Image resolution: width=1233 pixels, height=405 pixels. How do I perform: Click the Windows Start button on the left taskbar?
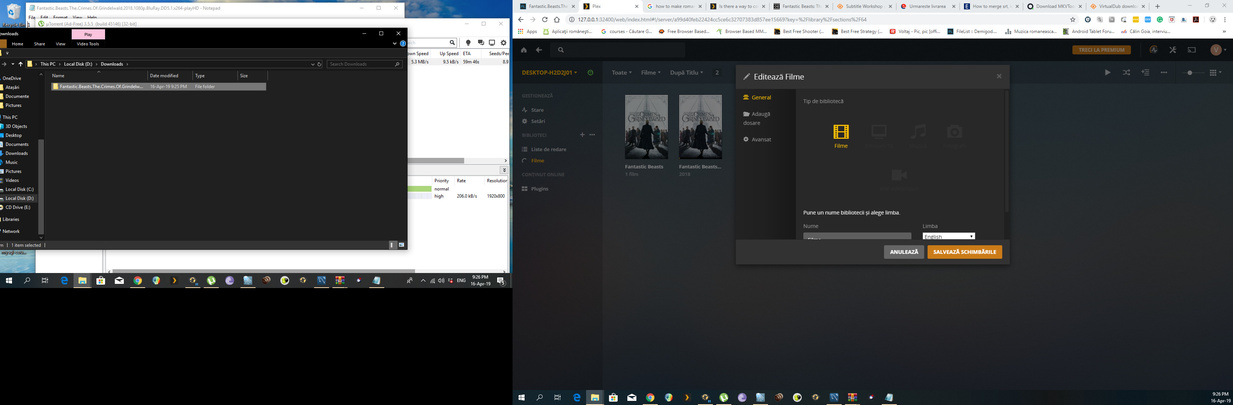pyautogui.click(x=9, y=281)
